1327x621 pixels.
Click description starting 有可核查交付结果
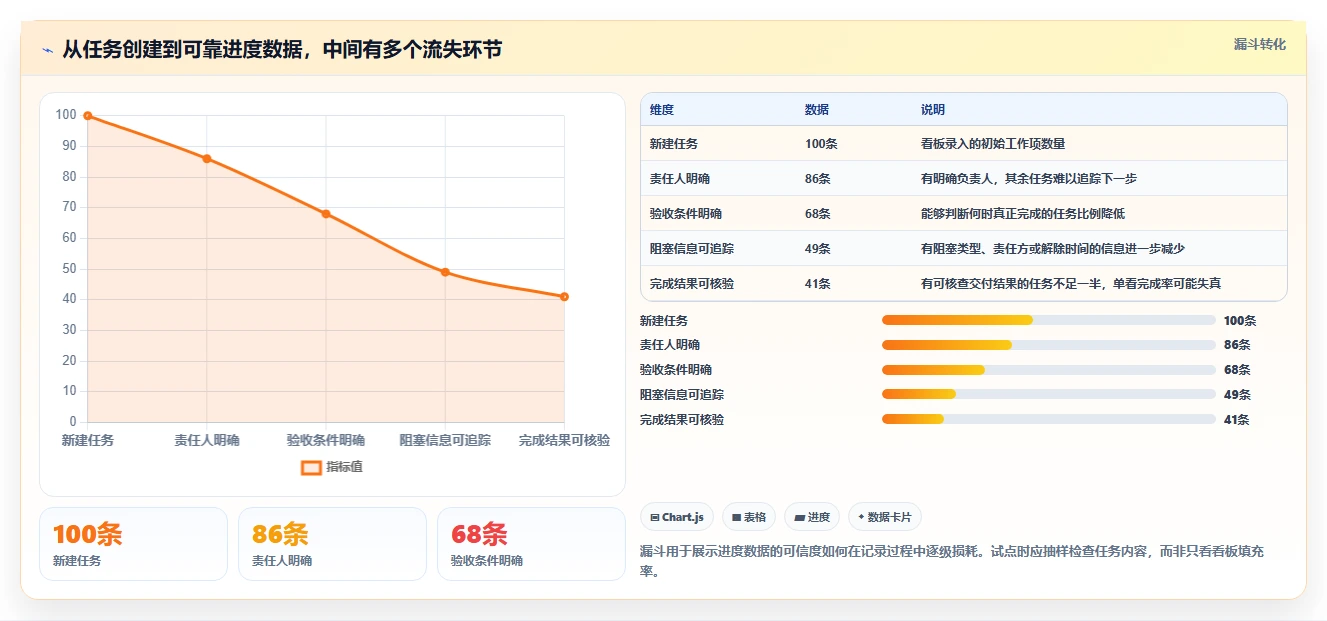[x=1071, y=284]
